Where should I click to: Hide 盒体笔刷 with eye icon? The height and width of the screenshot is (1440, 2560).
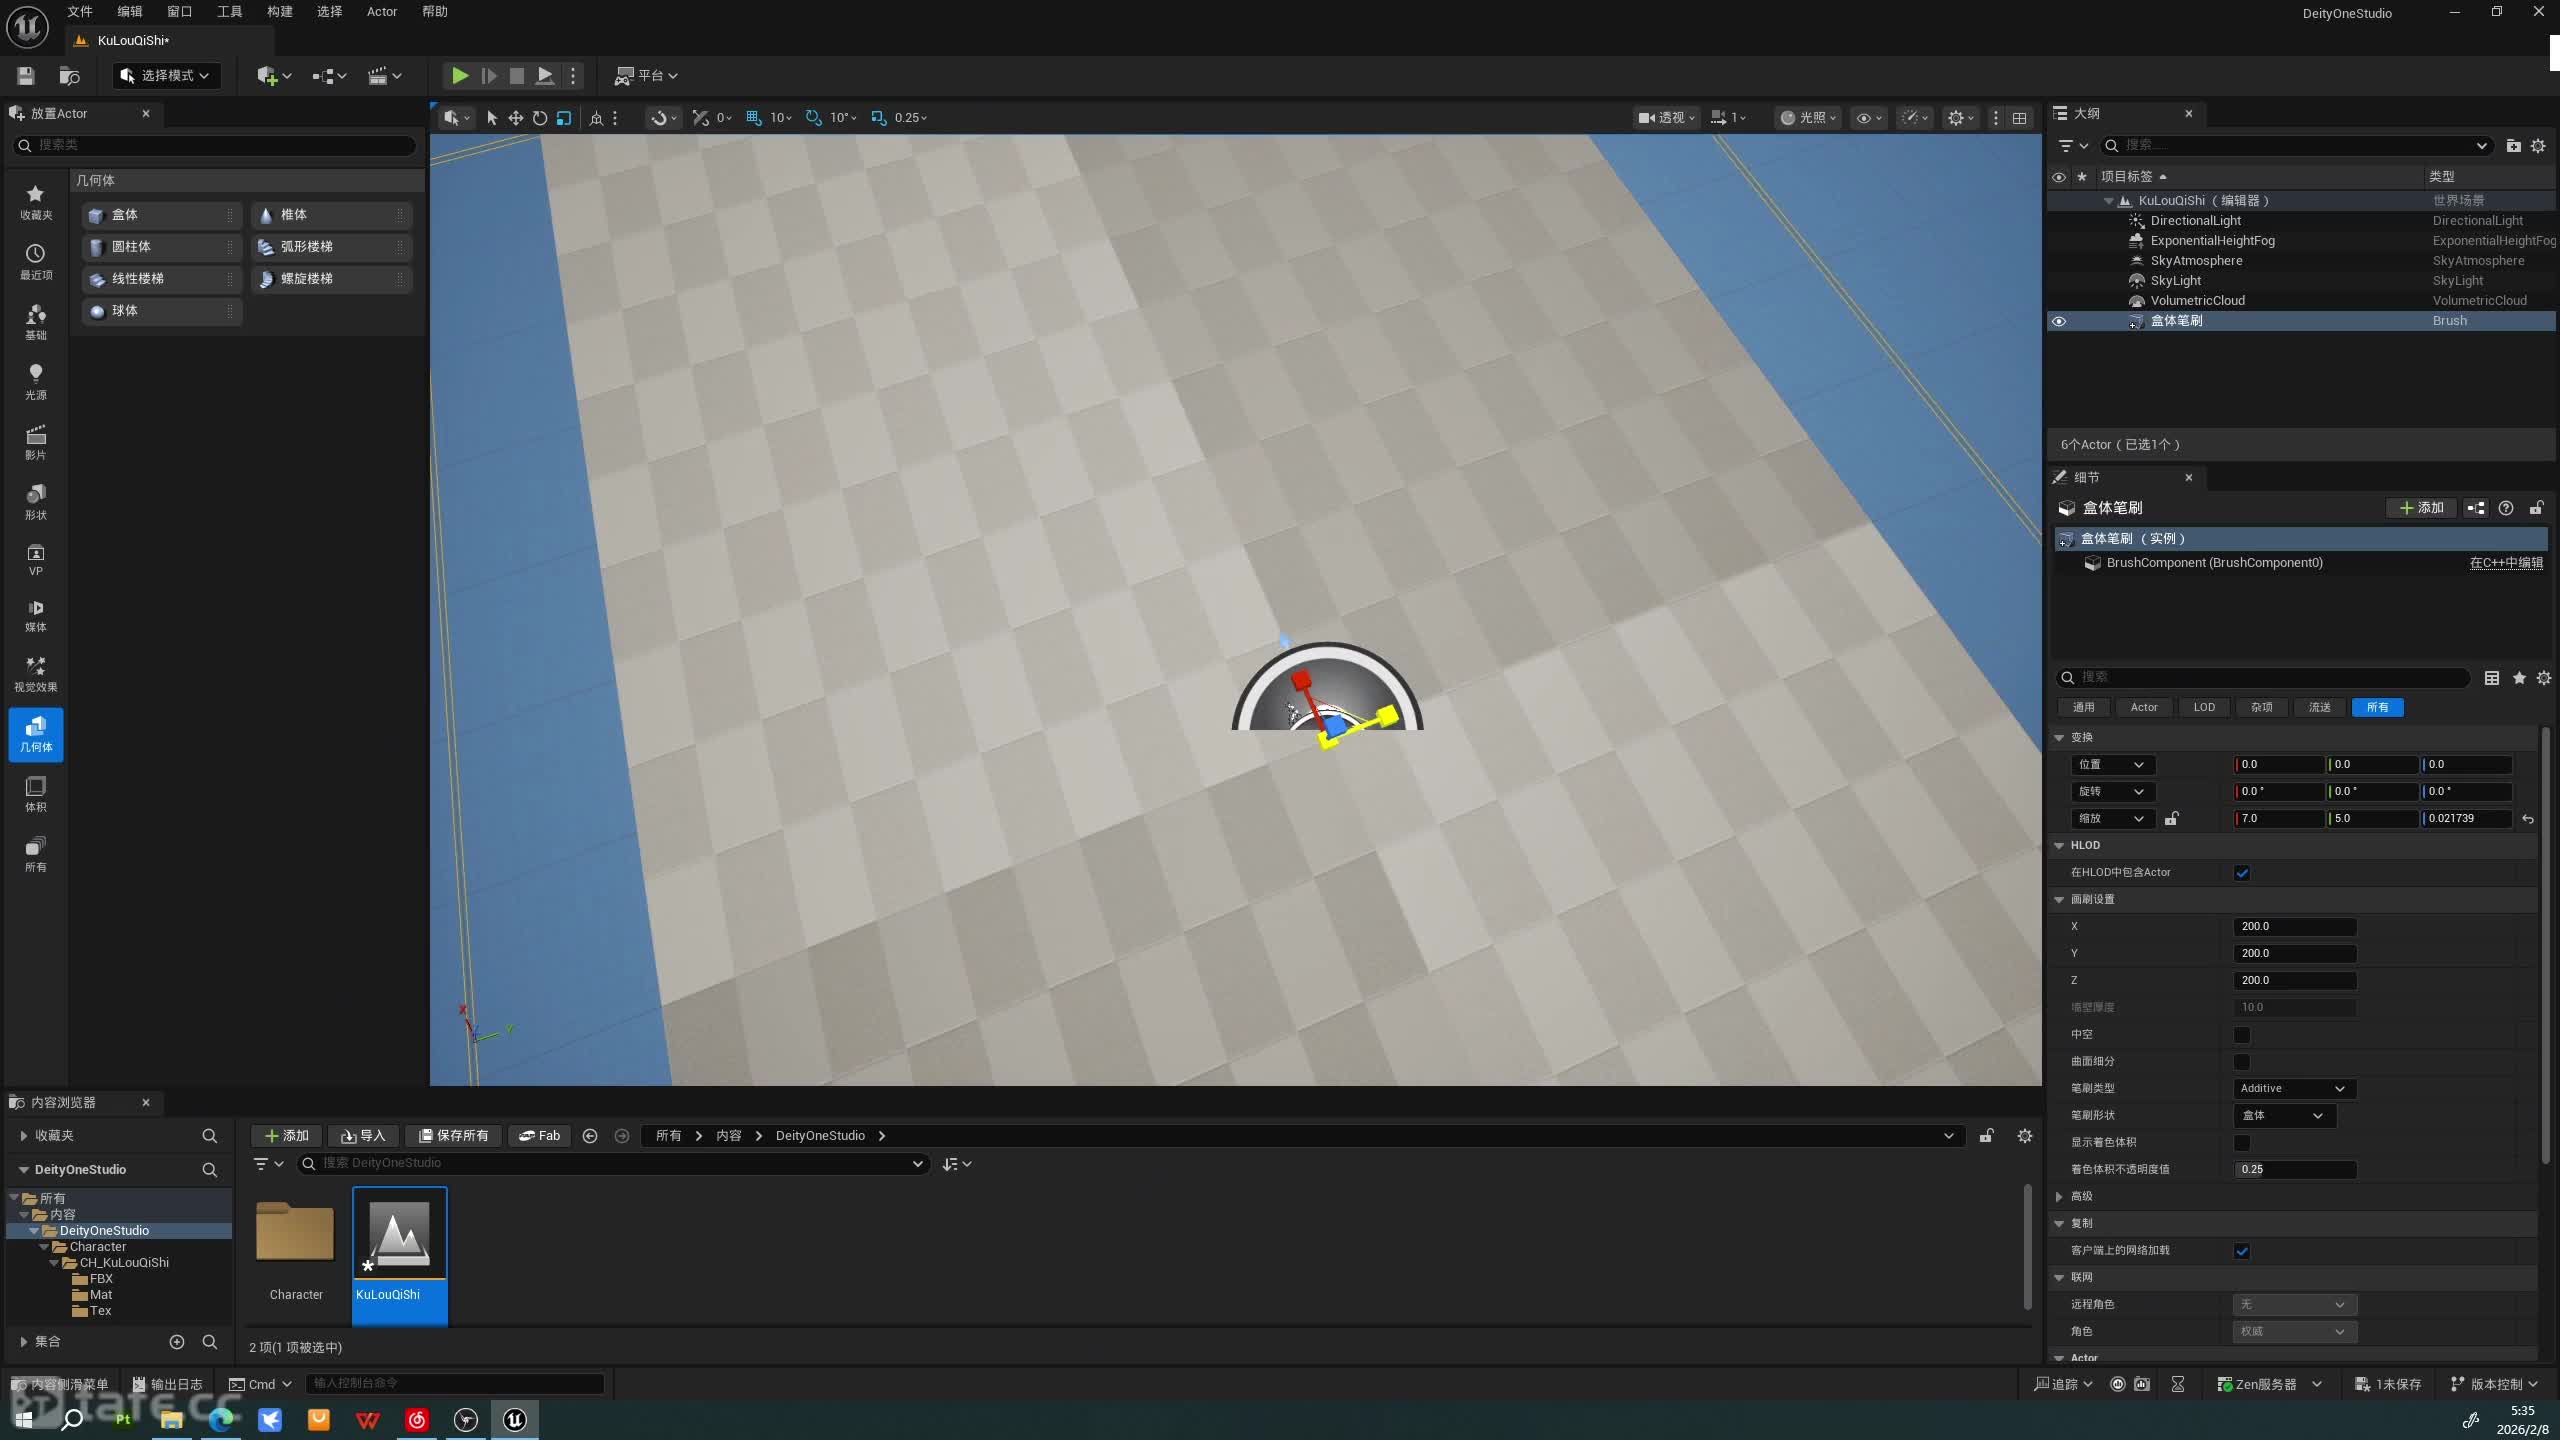(x=2059, y=321)
